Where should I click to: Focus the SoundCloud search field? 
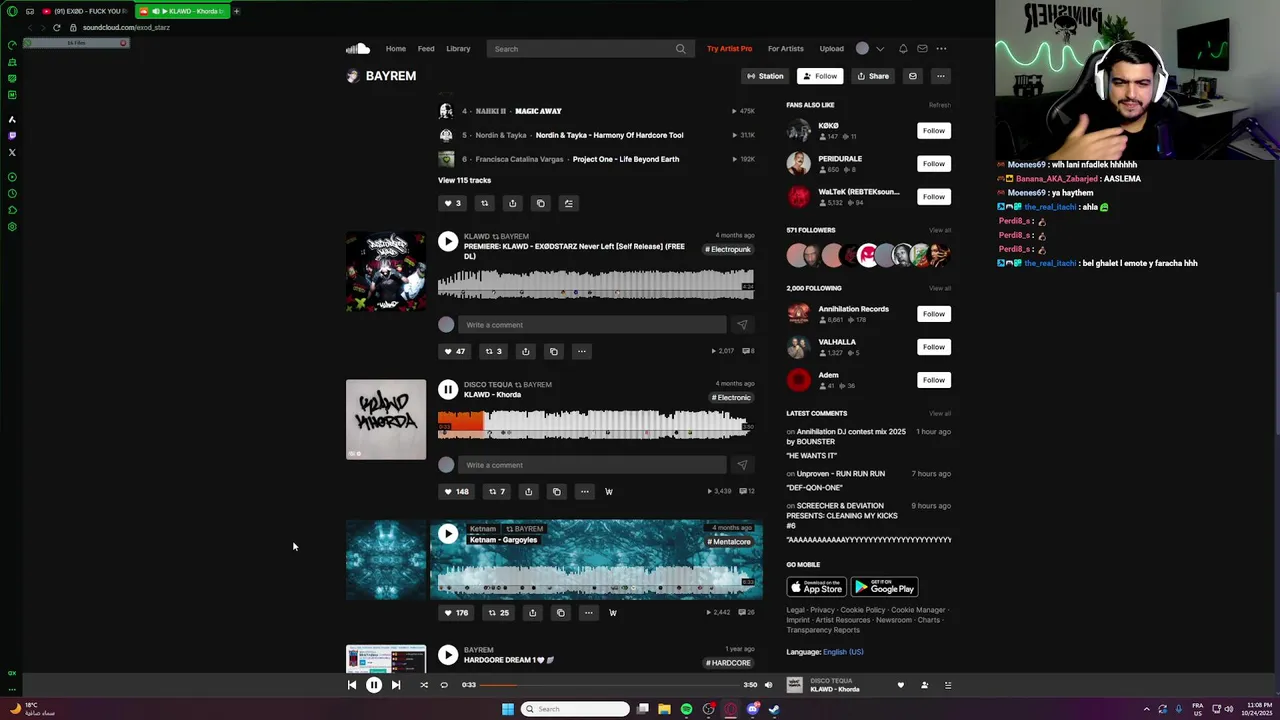[590, 48]
